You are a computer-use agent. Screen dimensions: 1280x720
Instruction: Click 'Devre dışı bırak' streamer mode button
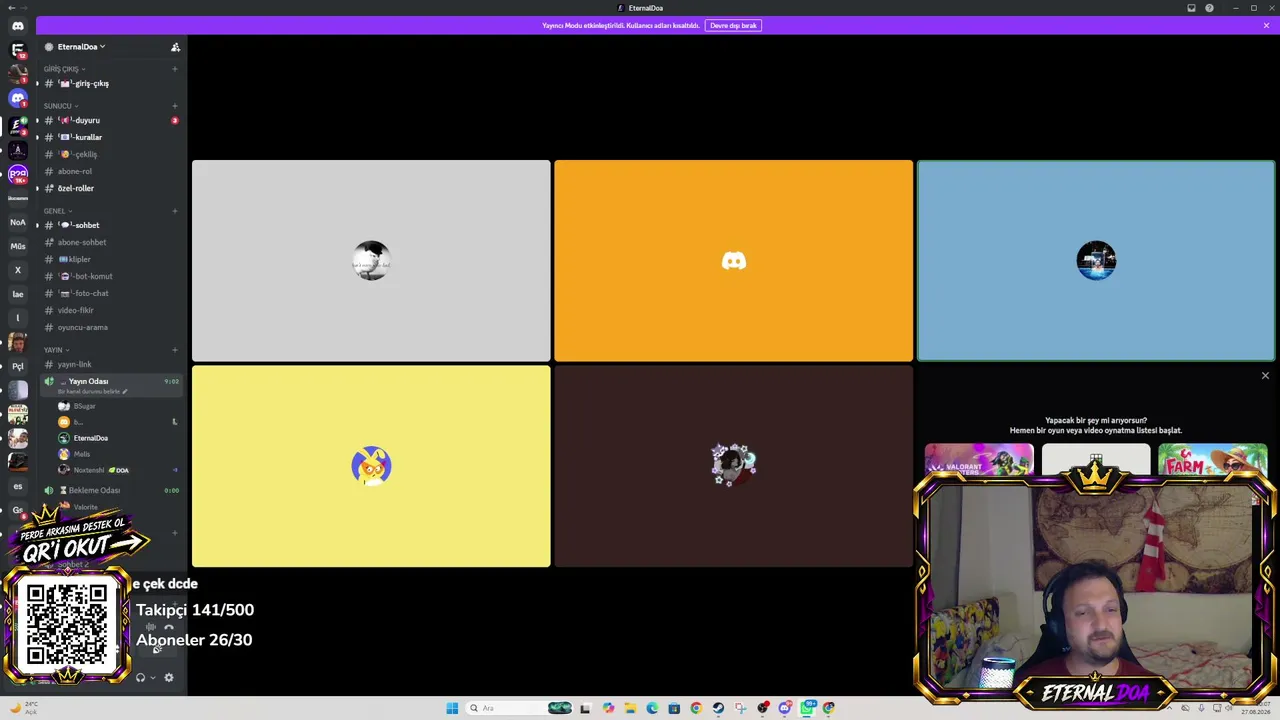click(x=733, y=25)
